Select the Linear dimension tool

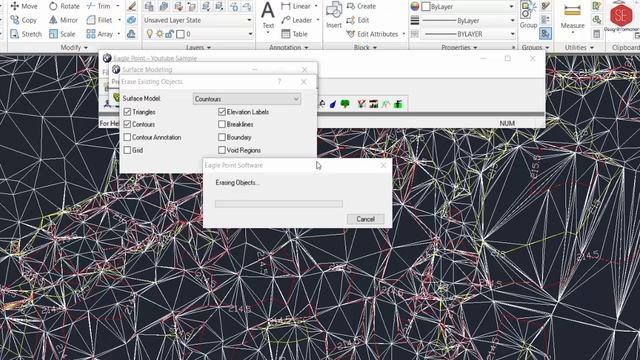pyautogui.click(x=296, y=6)
